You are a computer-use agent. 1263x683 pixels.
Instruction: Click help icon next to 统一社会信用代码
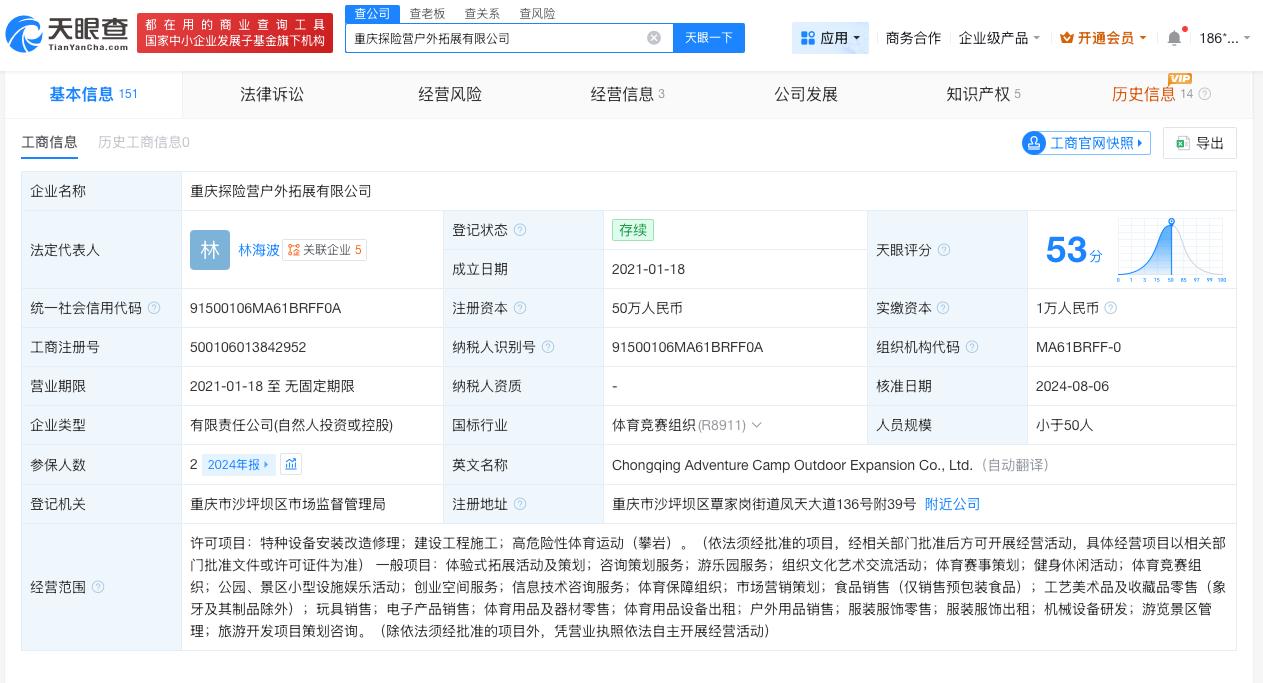click(x=154, y=308)
